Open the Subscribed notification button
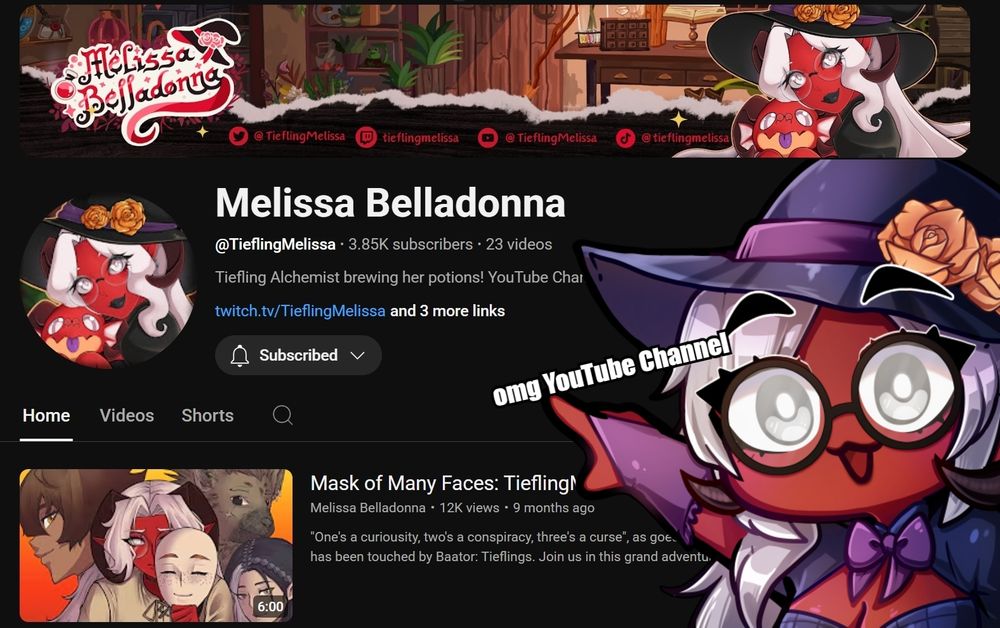This screenshot has width=1000, height=628. [x=298, y=355]
